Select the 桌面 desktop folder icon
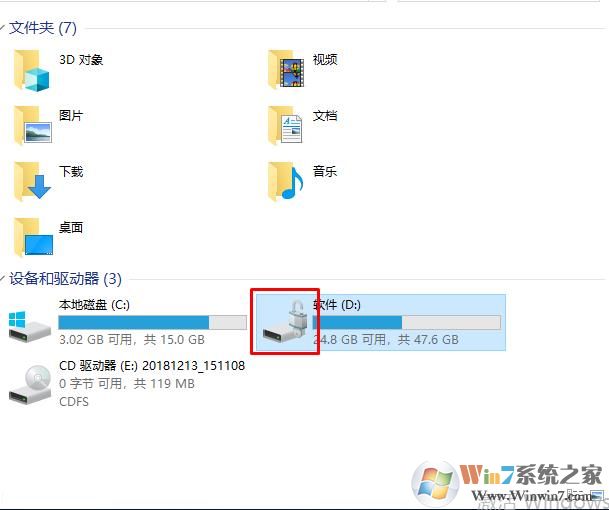The width and height of the screenshot is (609, 510). (33, 237)
